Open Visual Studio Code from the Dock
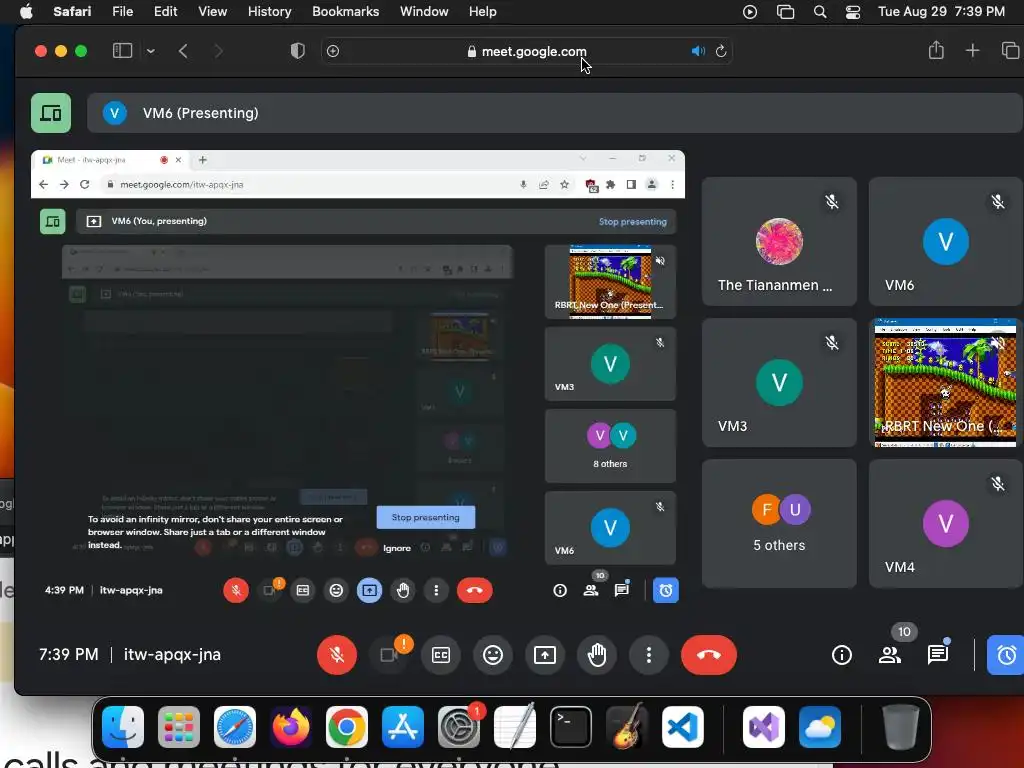 pos(682,726)
